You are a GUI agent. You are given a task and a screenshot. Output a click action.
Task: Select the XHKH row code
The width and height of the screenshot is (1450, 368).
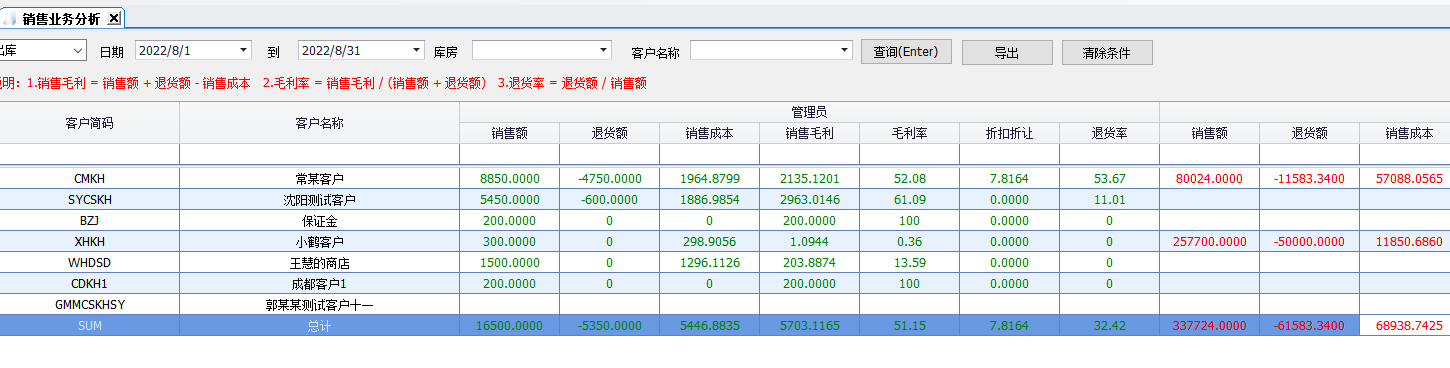90,241
